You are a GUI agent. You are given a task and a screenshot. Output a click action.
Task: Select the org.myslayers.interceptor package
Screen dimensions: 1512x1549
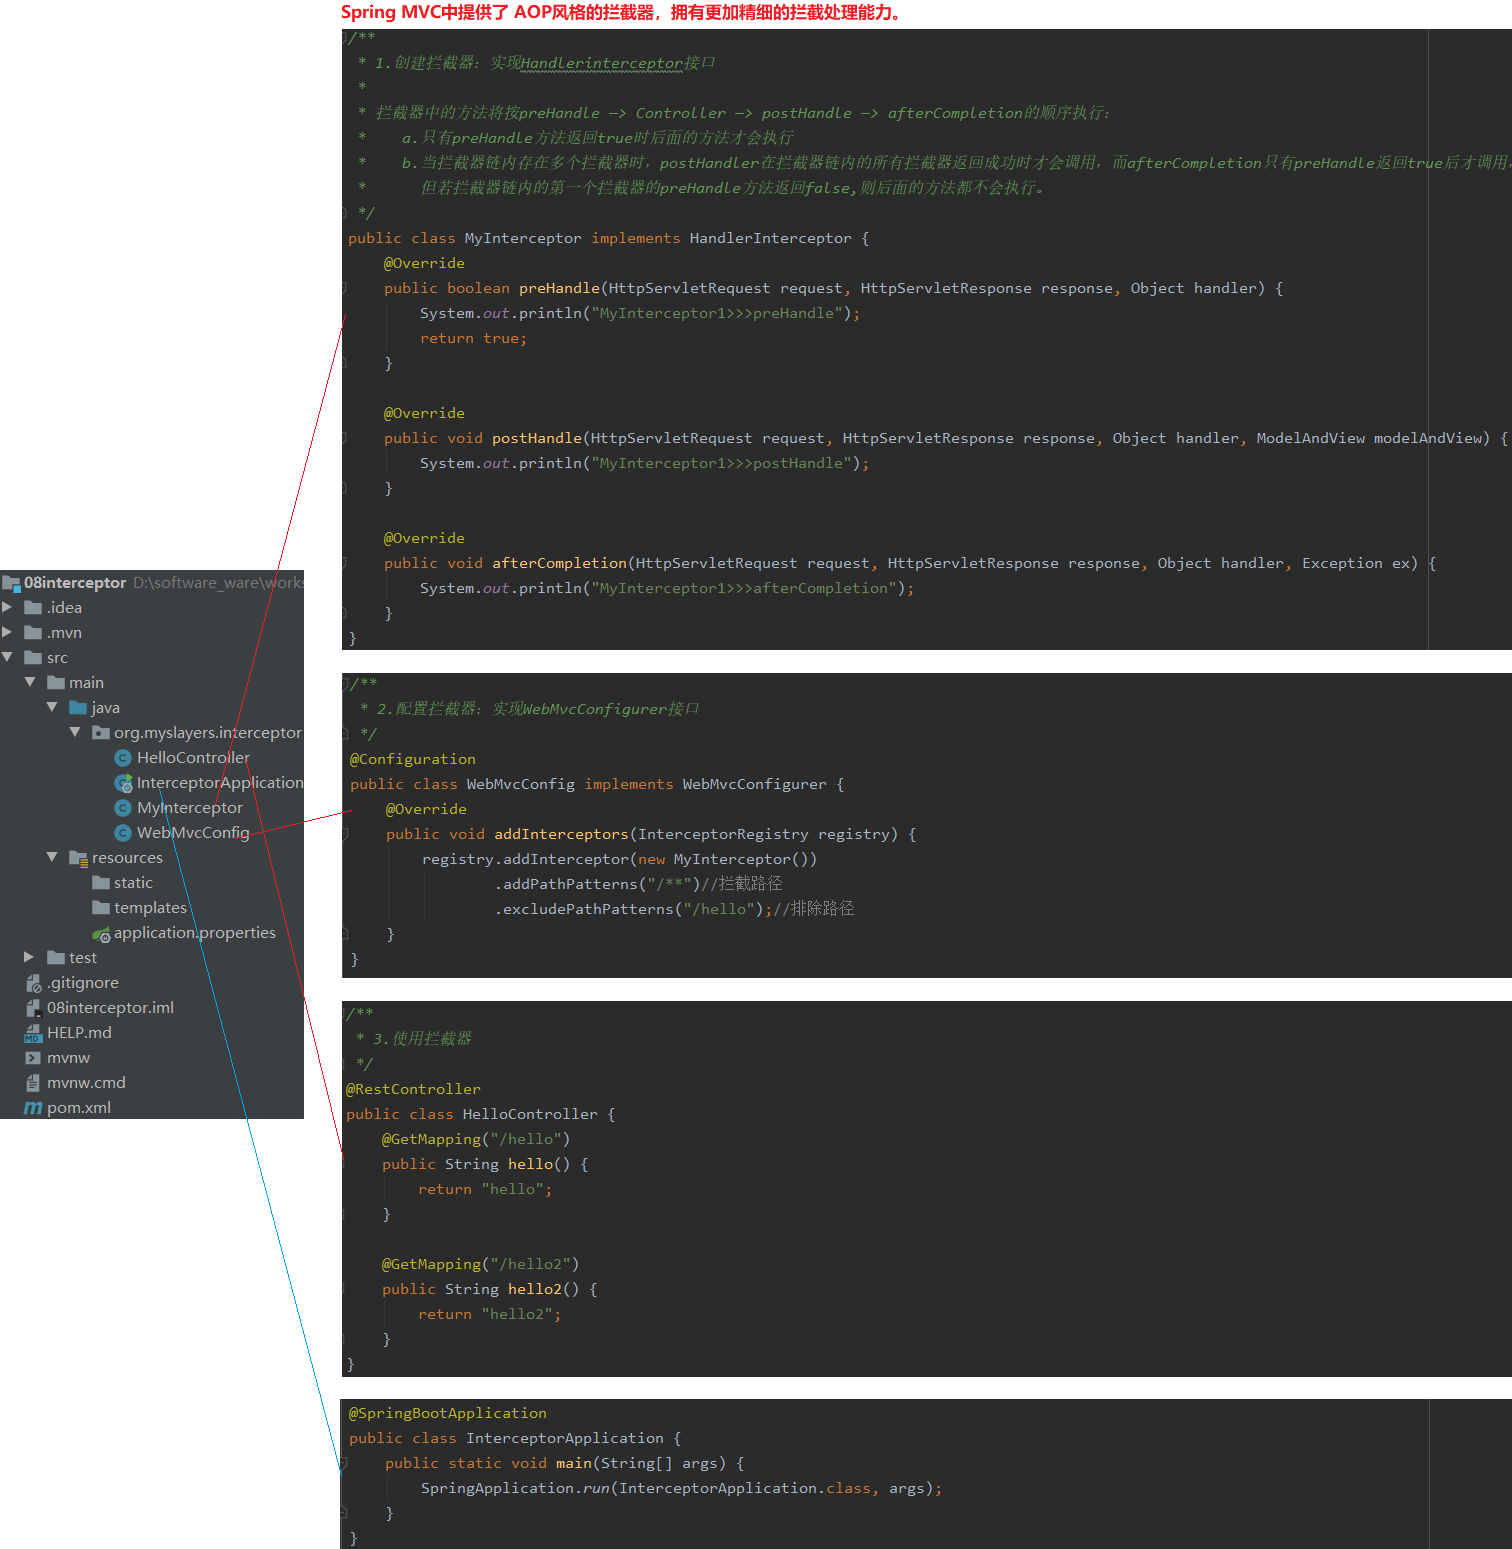pos(206,733)
